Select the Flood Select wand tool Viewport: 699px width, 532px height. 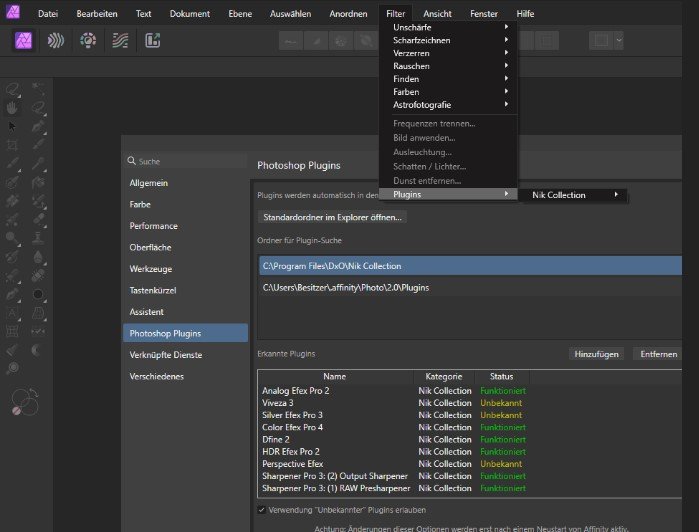pyautogui.click(x=38, y=89)
